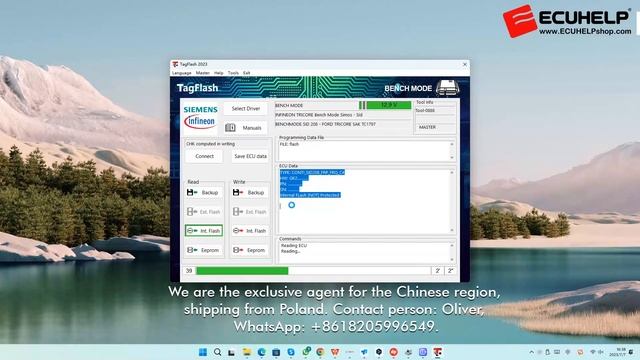Click the green reading progress bar

[x=242, y=271]
